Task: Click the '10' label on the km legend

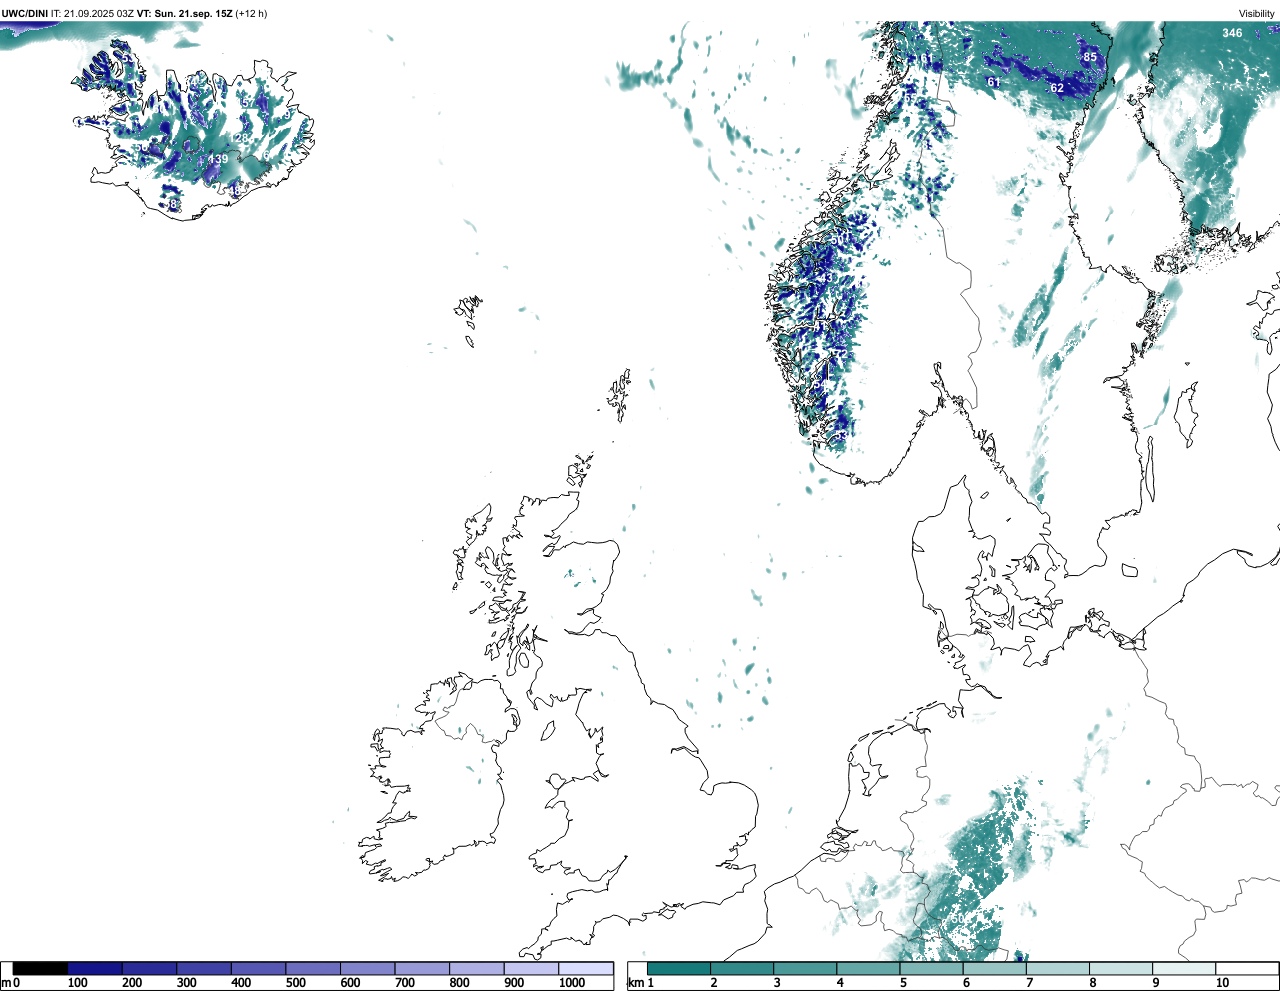Action: pos(1222,983)
